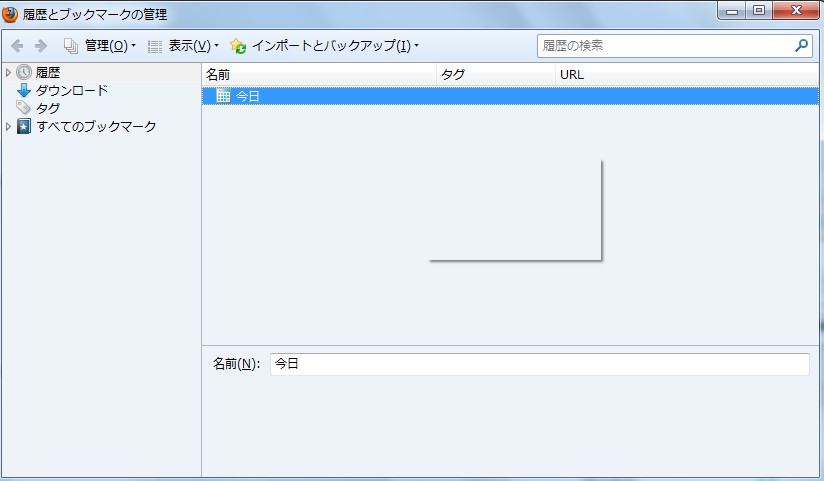The height and width of the screenshot is (481, 824).
Task: Click the blue download arrow icon
Action: tap(24, 91)
